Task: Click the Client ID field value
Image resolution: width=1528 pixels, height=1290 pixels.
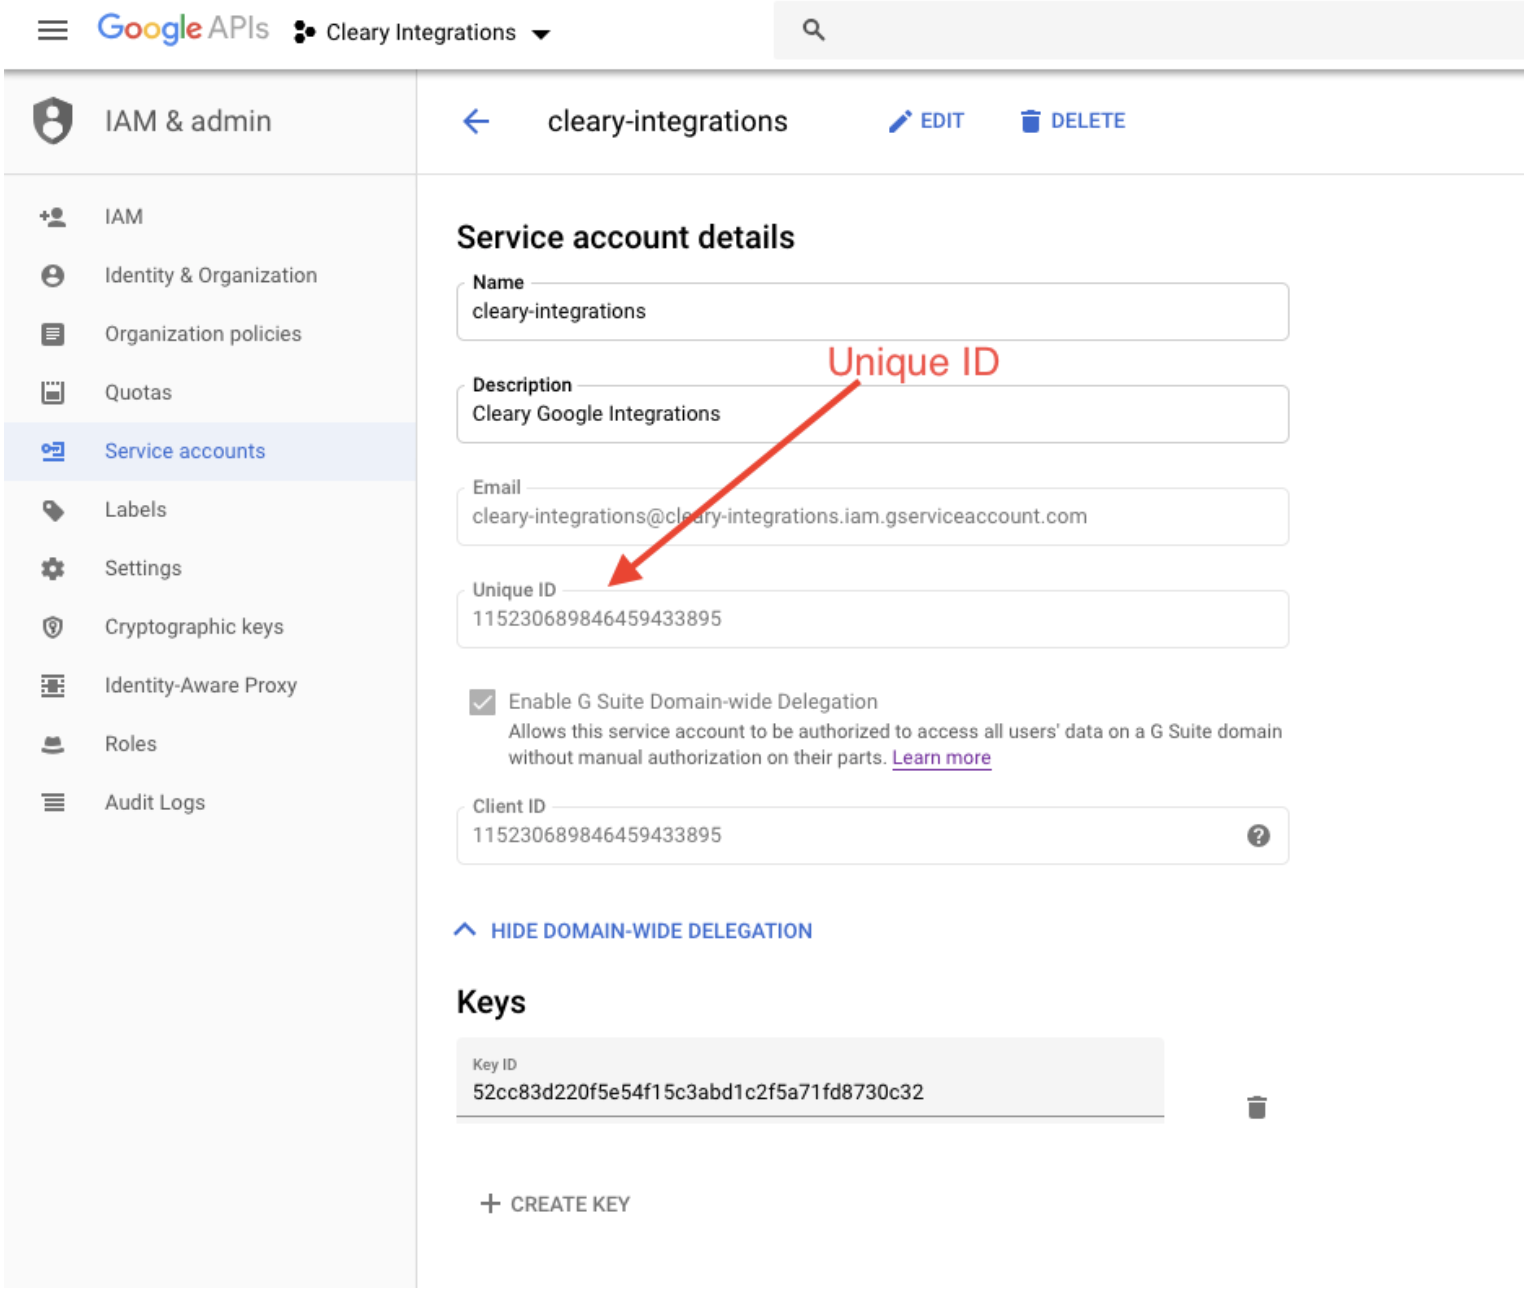Action: coord(597,835)
